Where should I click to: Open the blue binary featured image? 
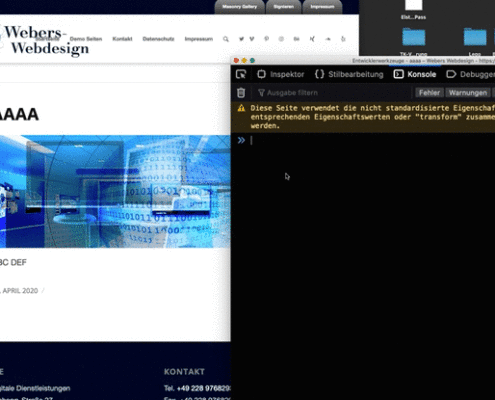[115, 191]
